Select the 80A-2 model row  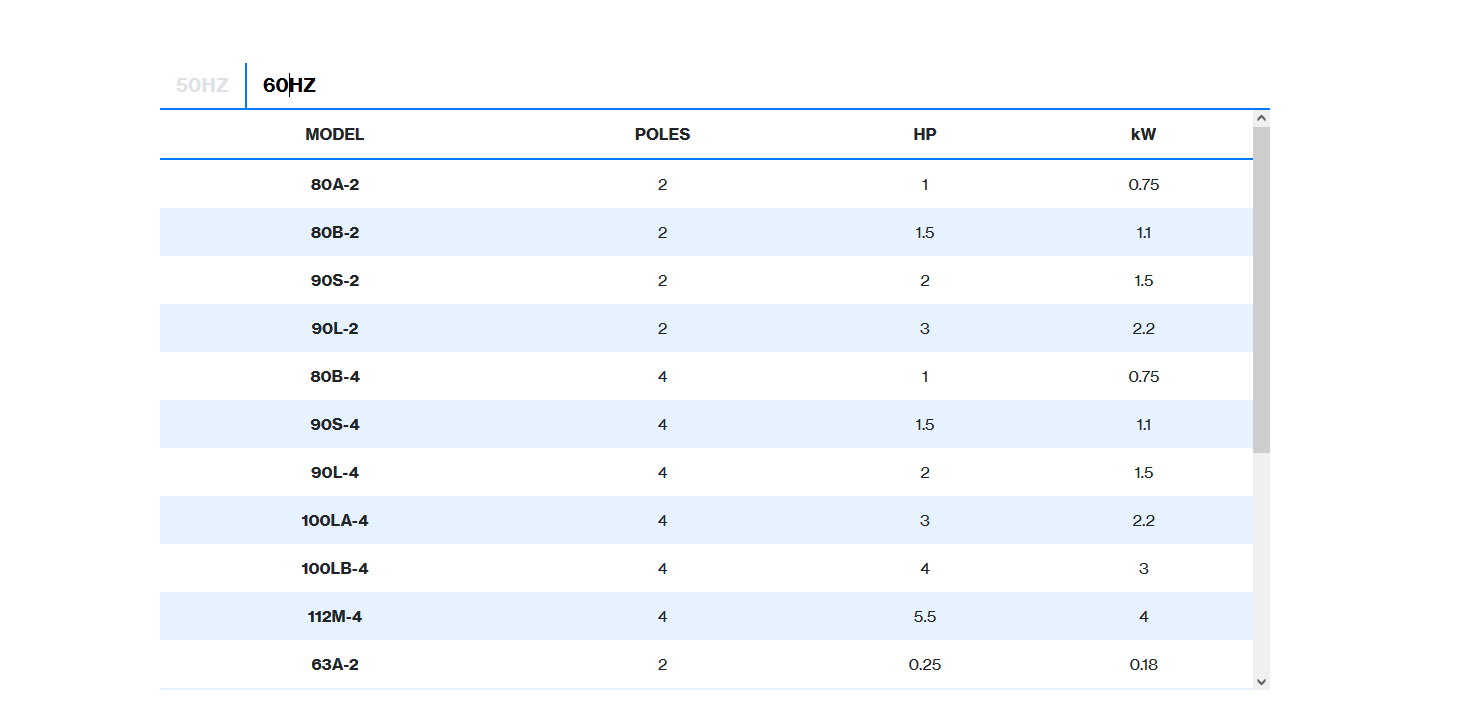(706, 184)
